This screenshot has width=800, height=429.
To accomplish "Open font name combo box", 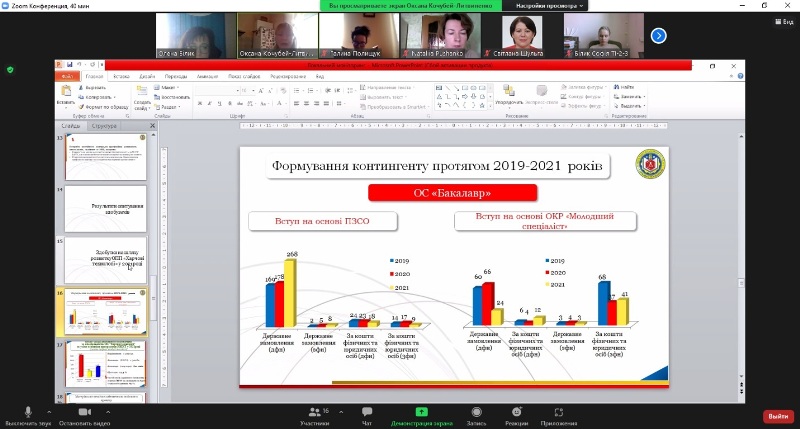I will click(x=217, y=90).
